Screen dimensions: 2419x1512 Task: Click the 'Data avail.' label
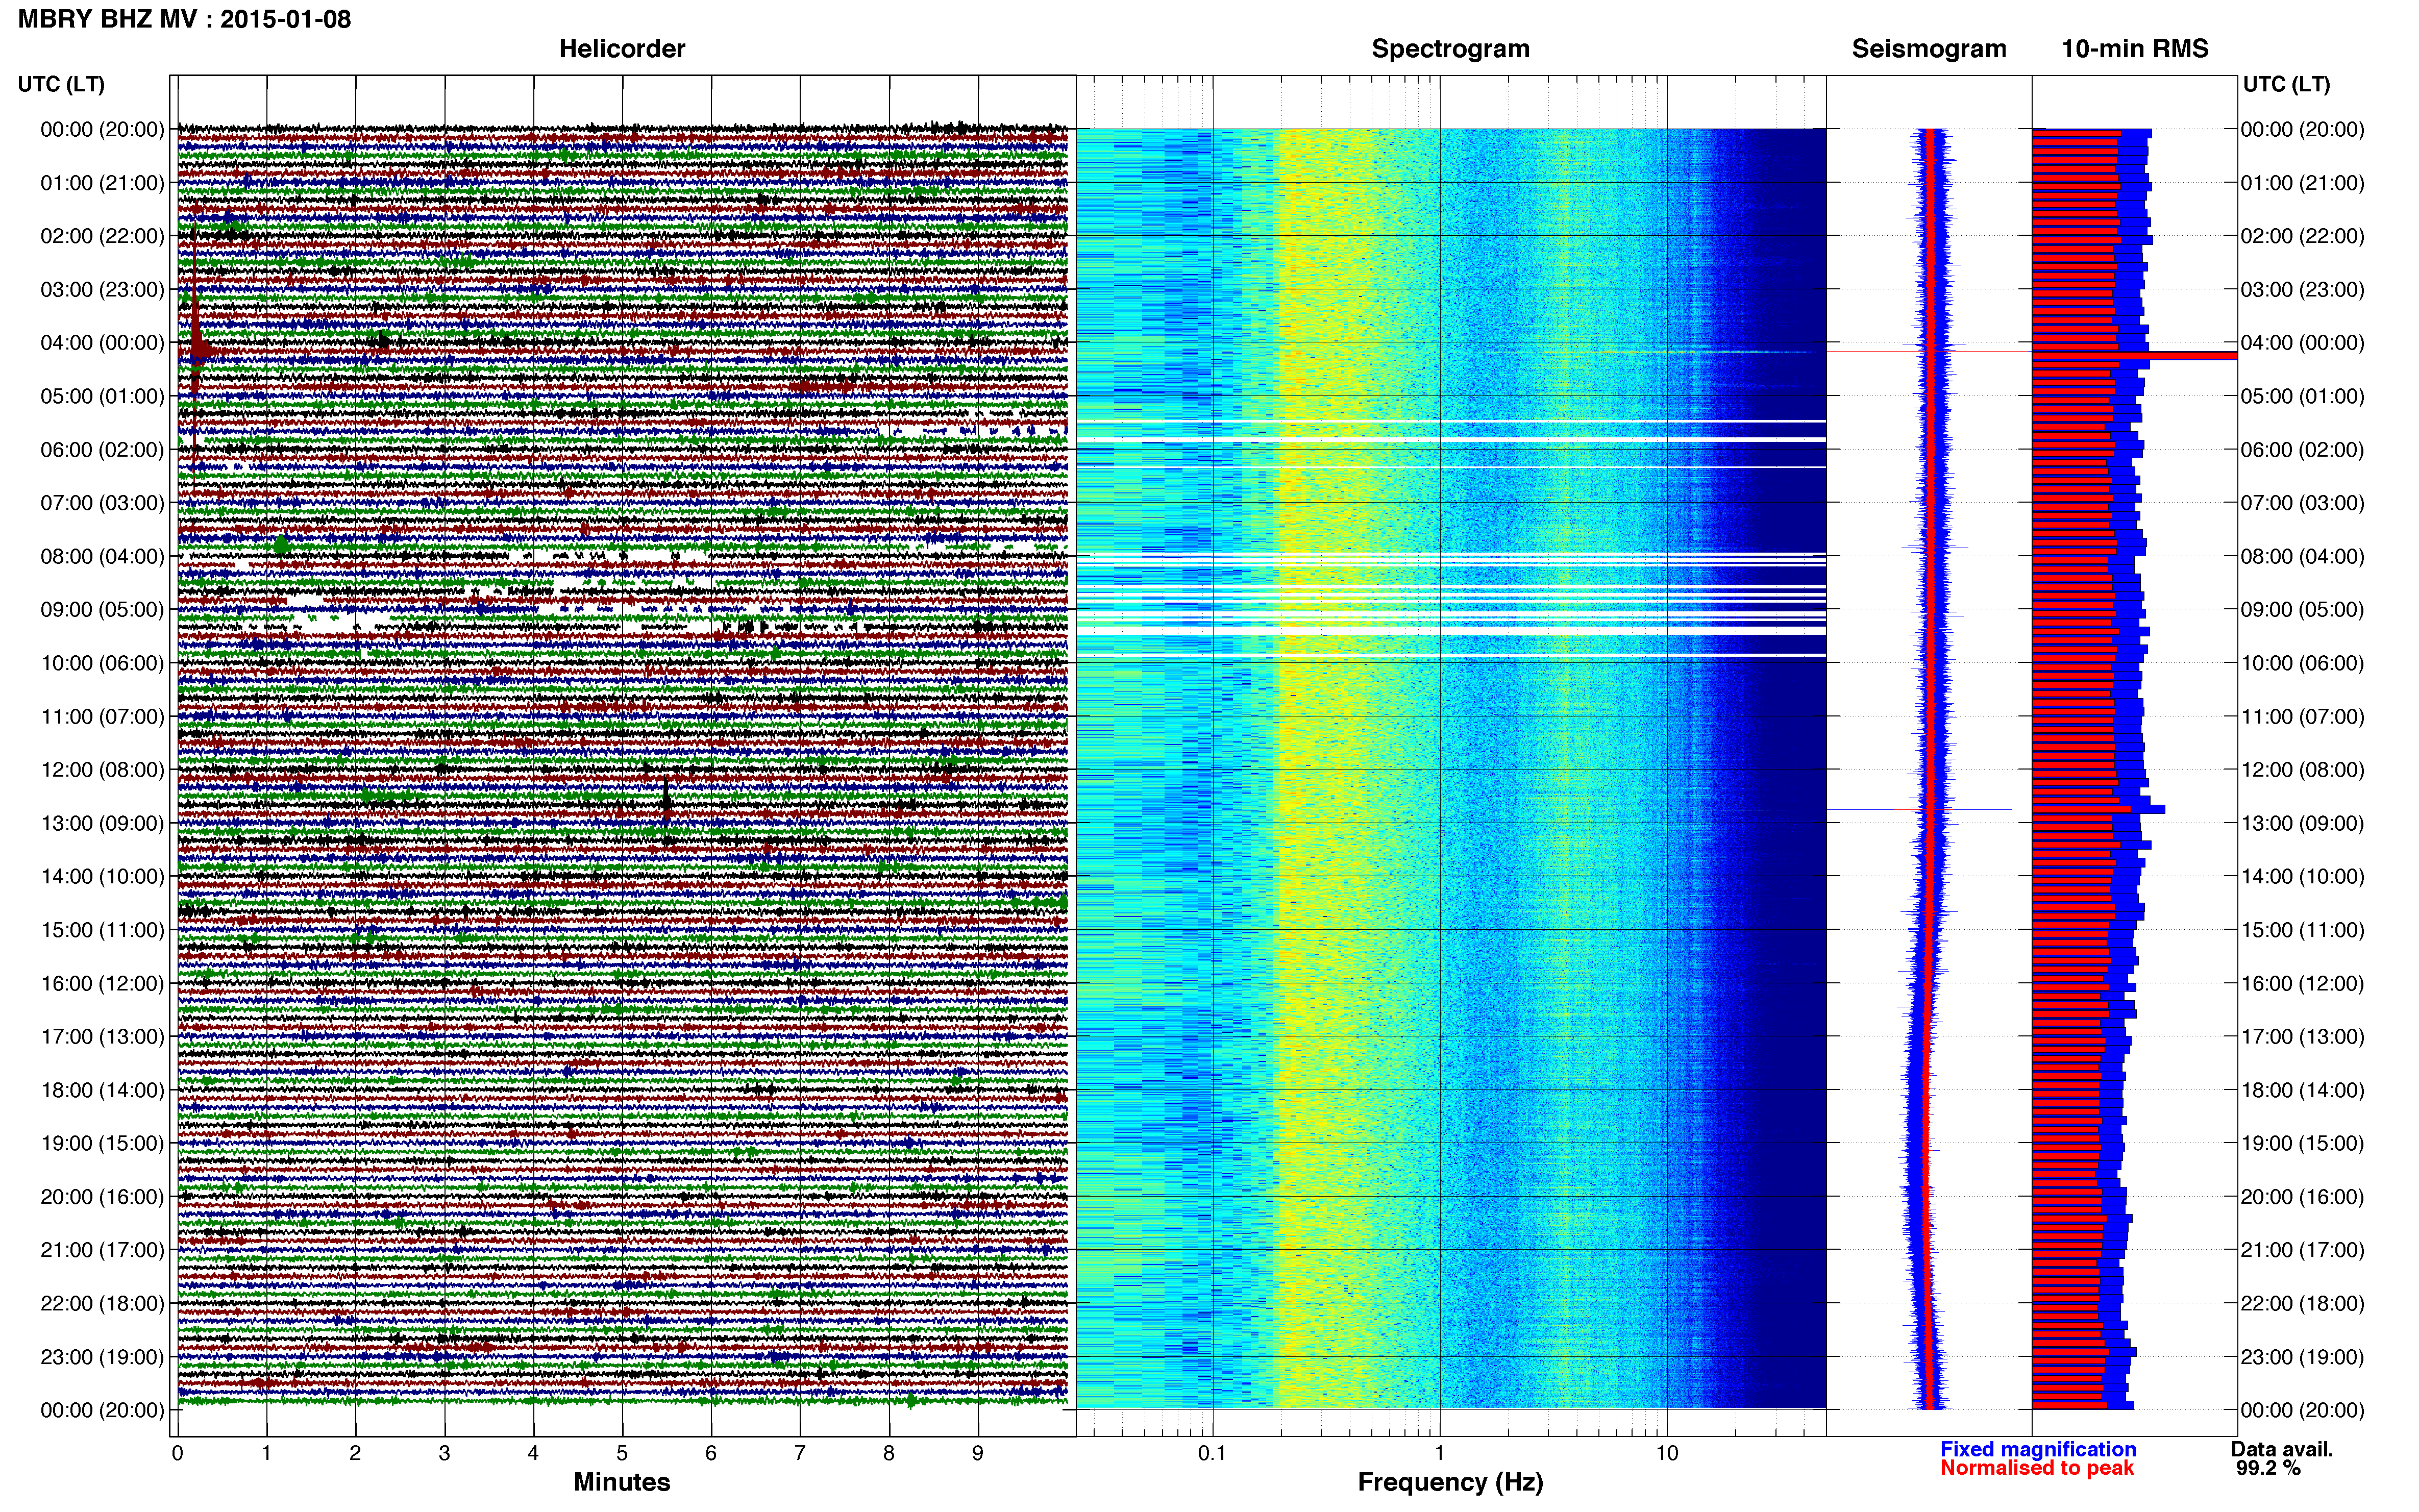(2282, 1449)
